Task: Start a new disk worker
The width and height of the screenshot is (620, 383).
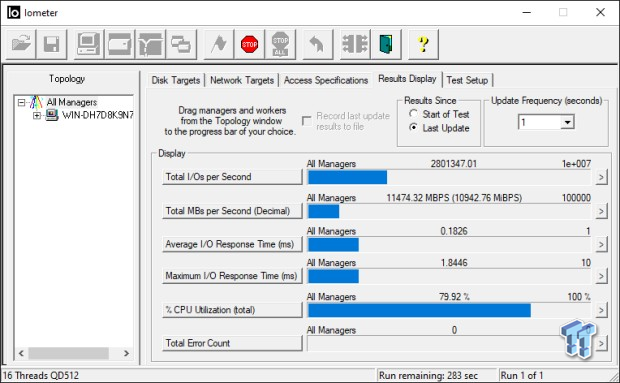Action: pyautogui.click(x=119, y=44)
